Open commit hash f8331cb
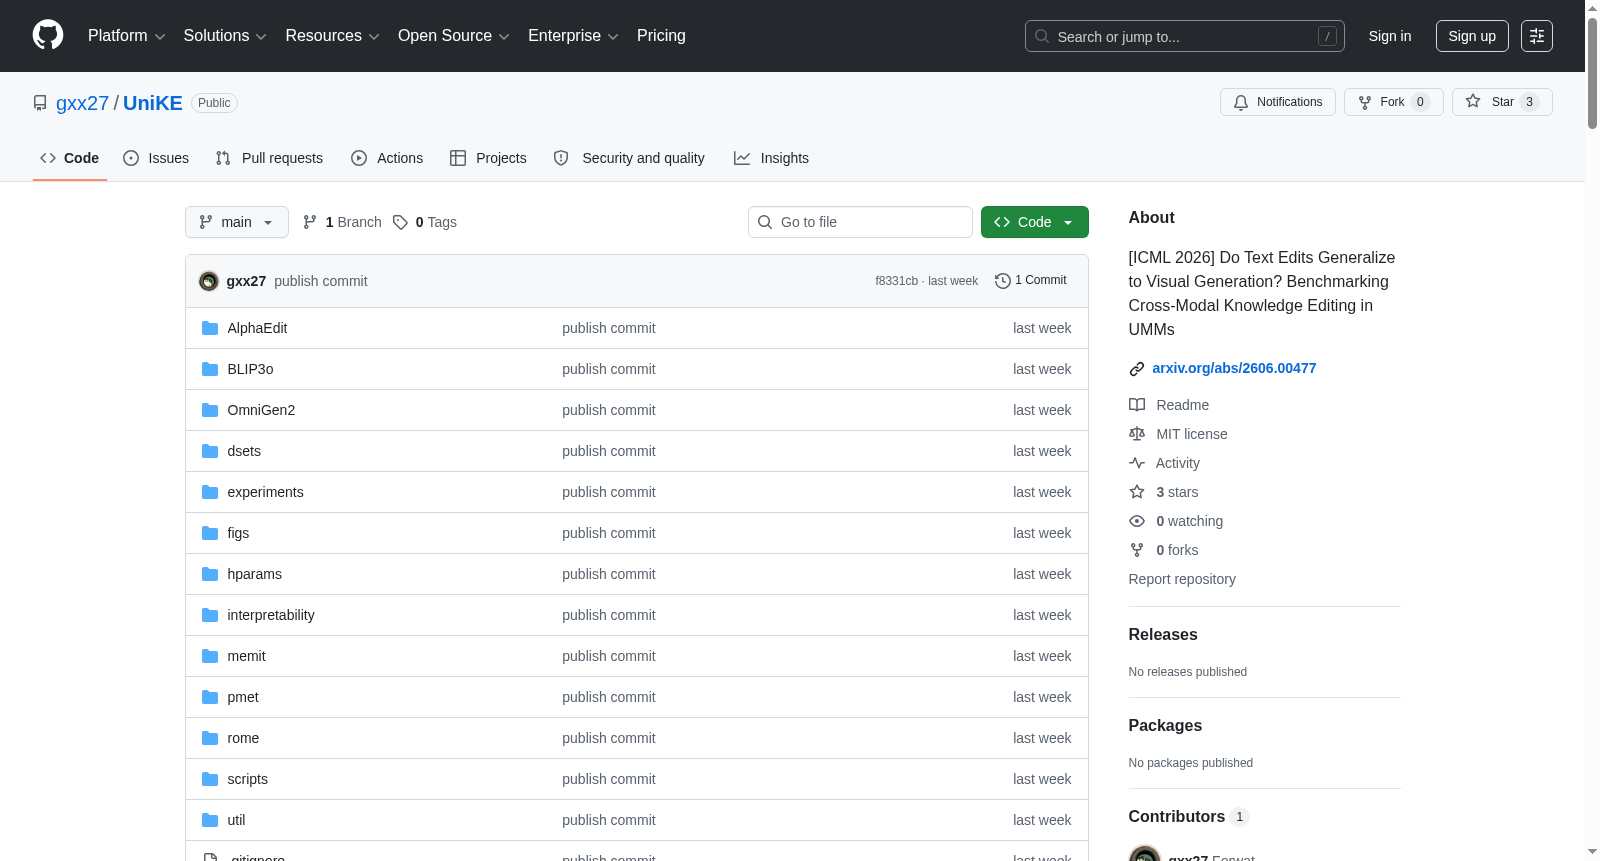The height and width of the screenshot is (861, 1600). point(896,281)
